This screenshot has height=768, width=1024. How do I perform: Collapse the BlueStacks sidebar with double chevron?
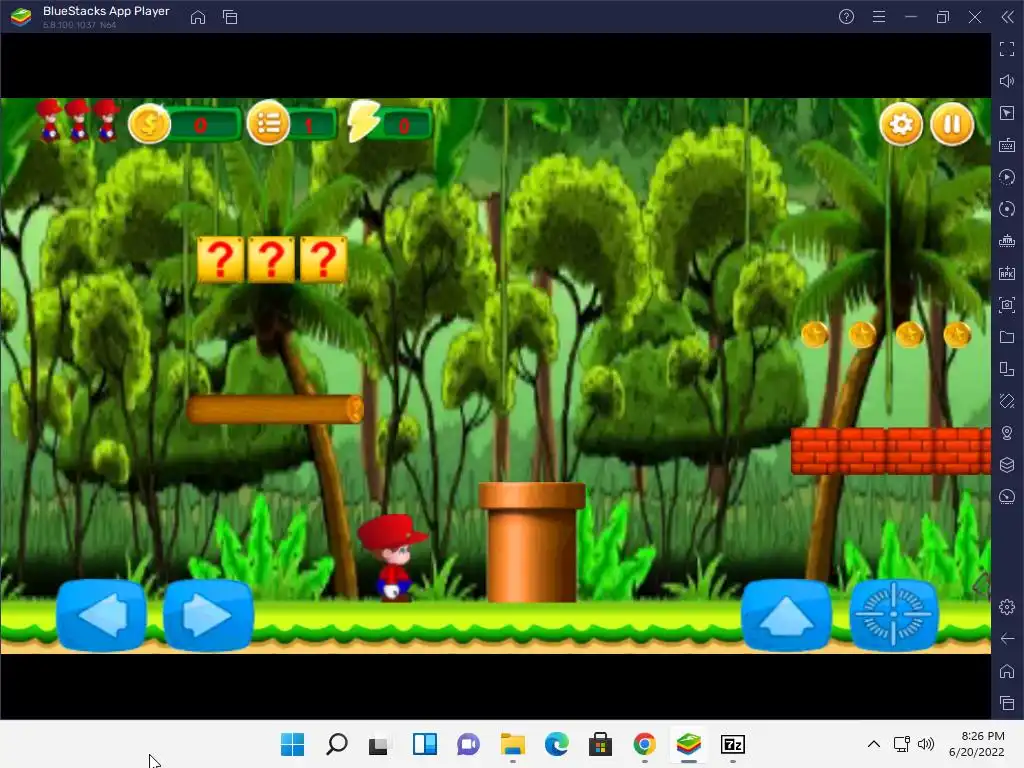(x=1007, y=17)
